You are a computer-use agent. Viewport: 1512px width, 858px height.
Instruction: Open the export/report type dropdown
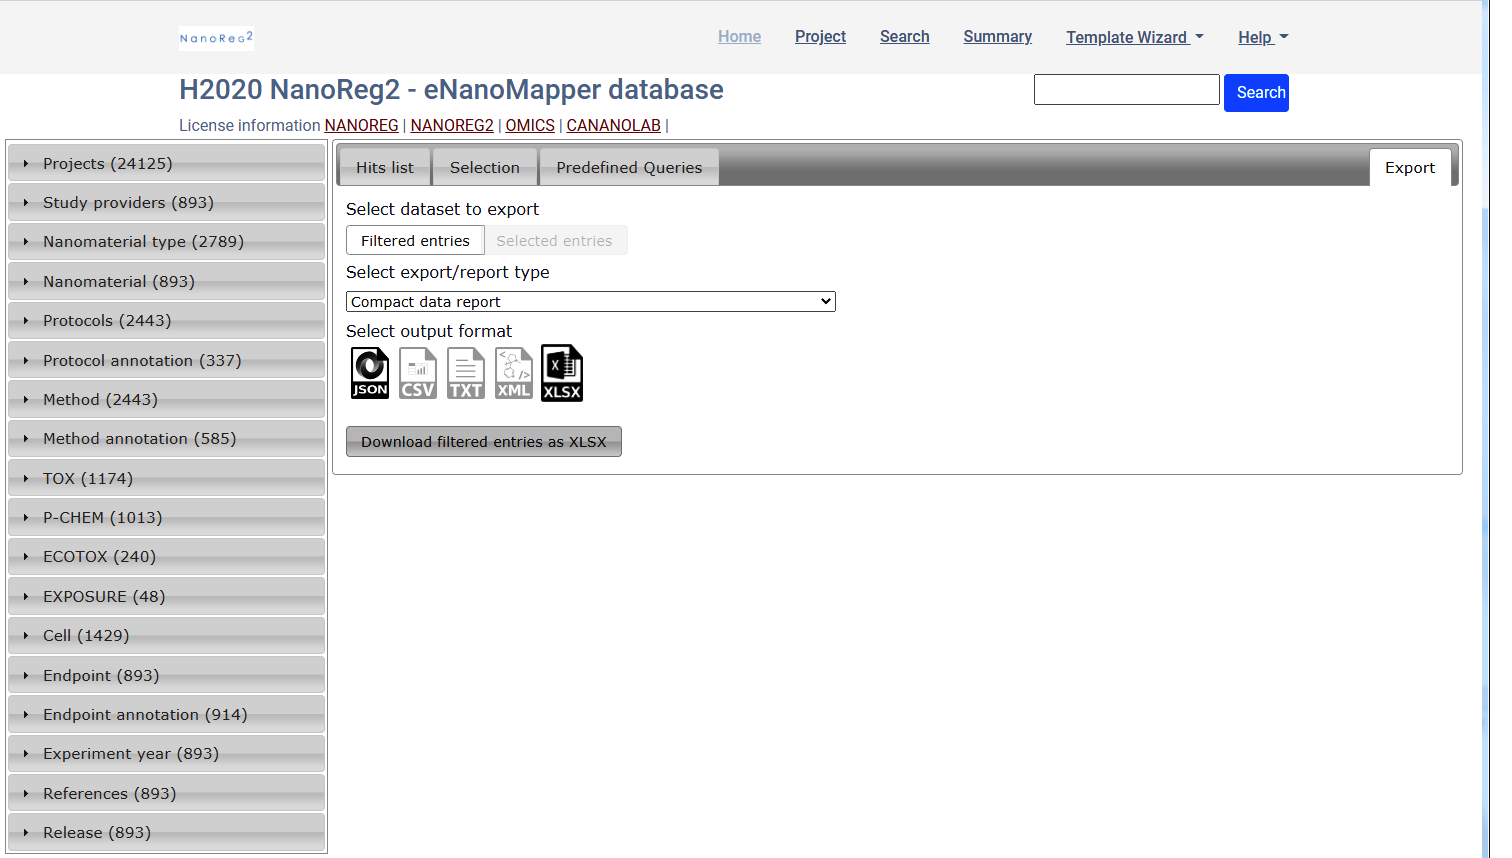(590, 302)
